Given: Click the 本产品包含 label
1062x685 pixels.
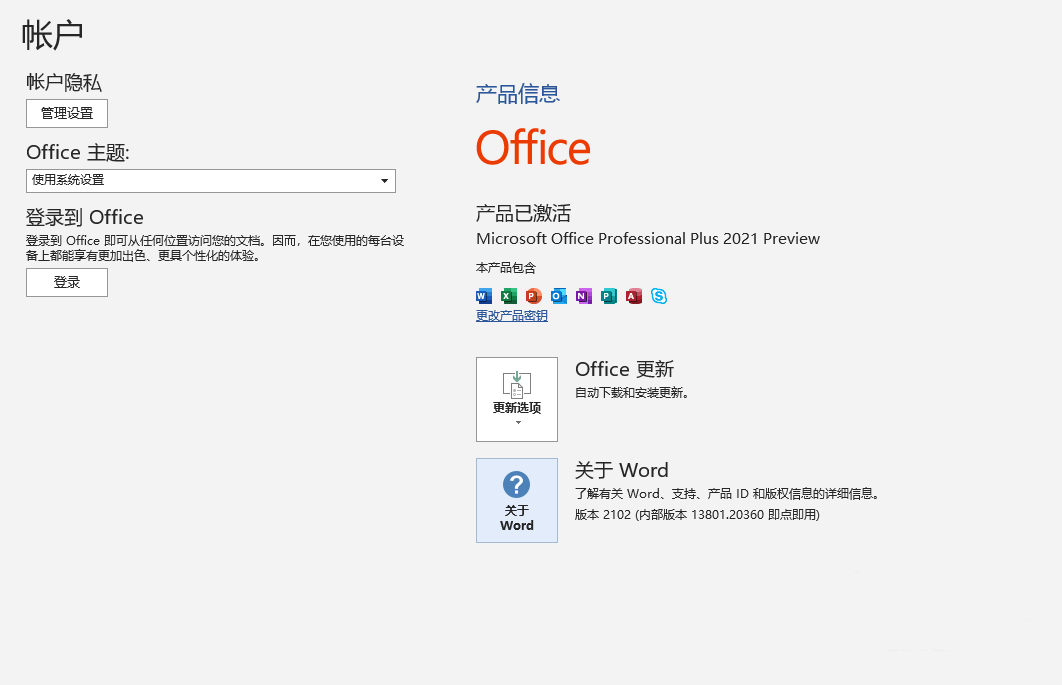Looking at the screenshot, I should [x=506, y=268].
